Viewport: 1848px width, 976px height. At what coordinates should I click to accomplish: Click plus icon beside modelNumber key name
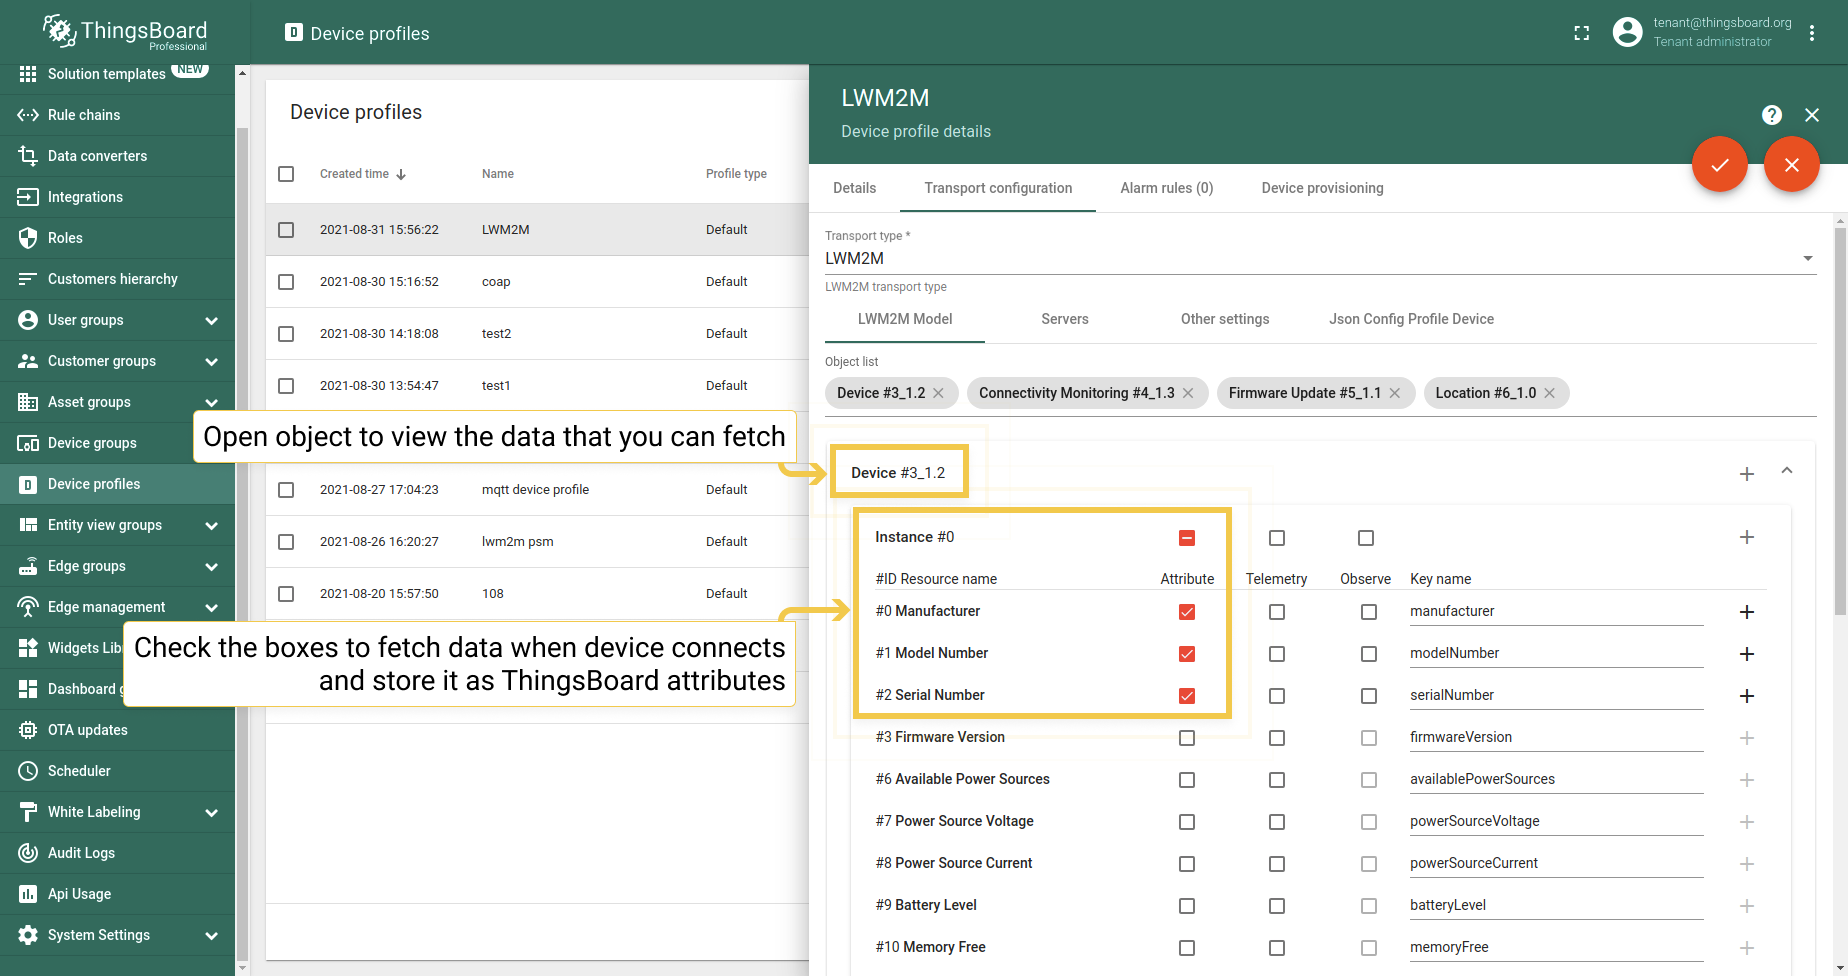pyautogui.click(x=1747, y=654)
